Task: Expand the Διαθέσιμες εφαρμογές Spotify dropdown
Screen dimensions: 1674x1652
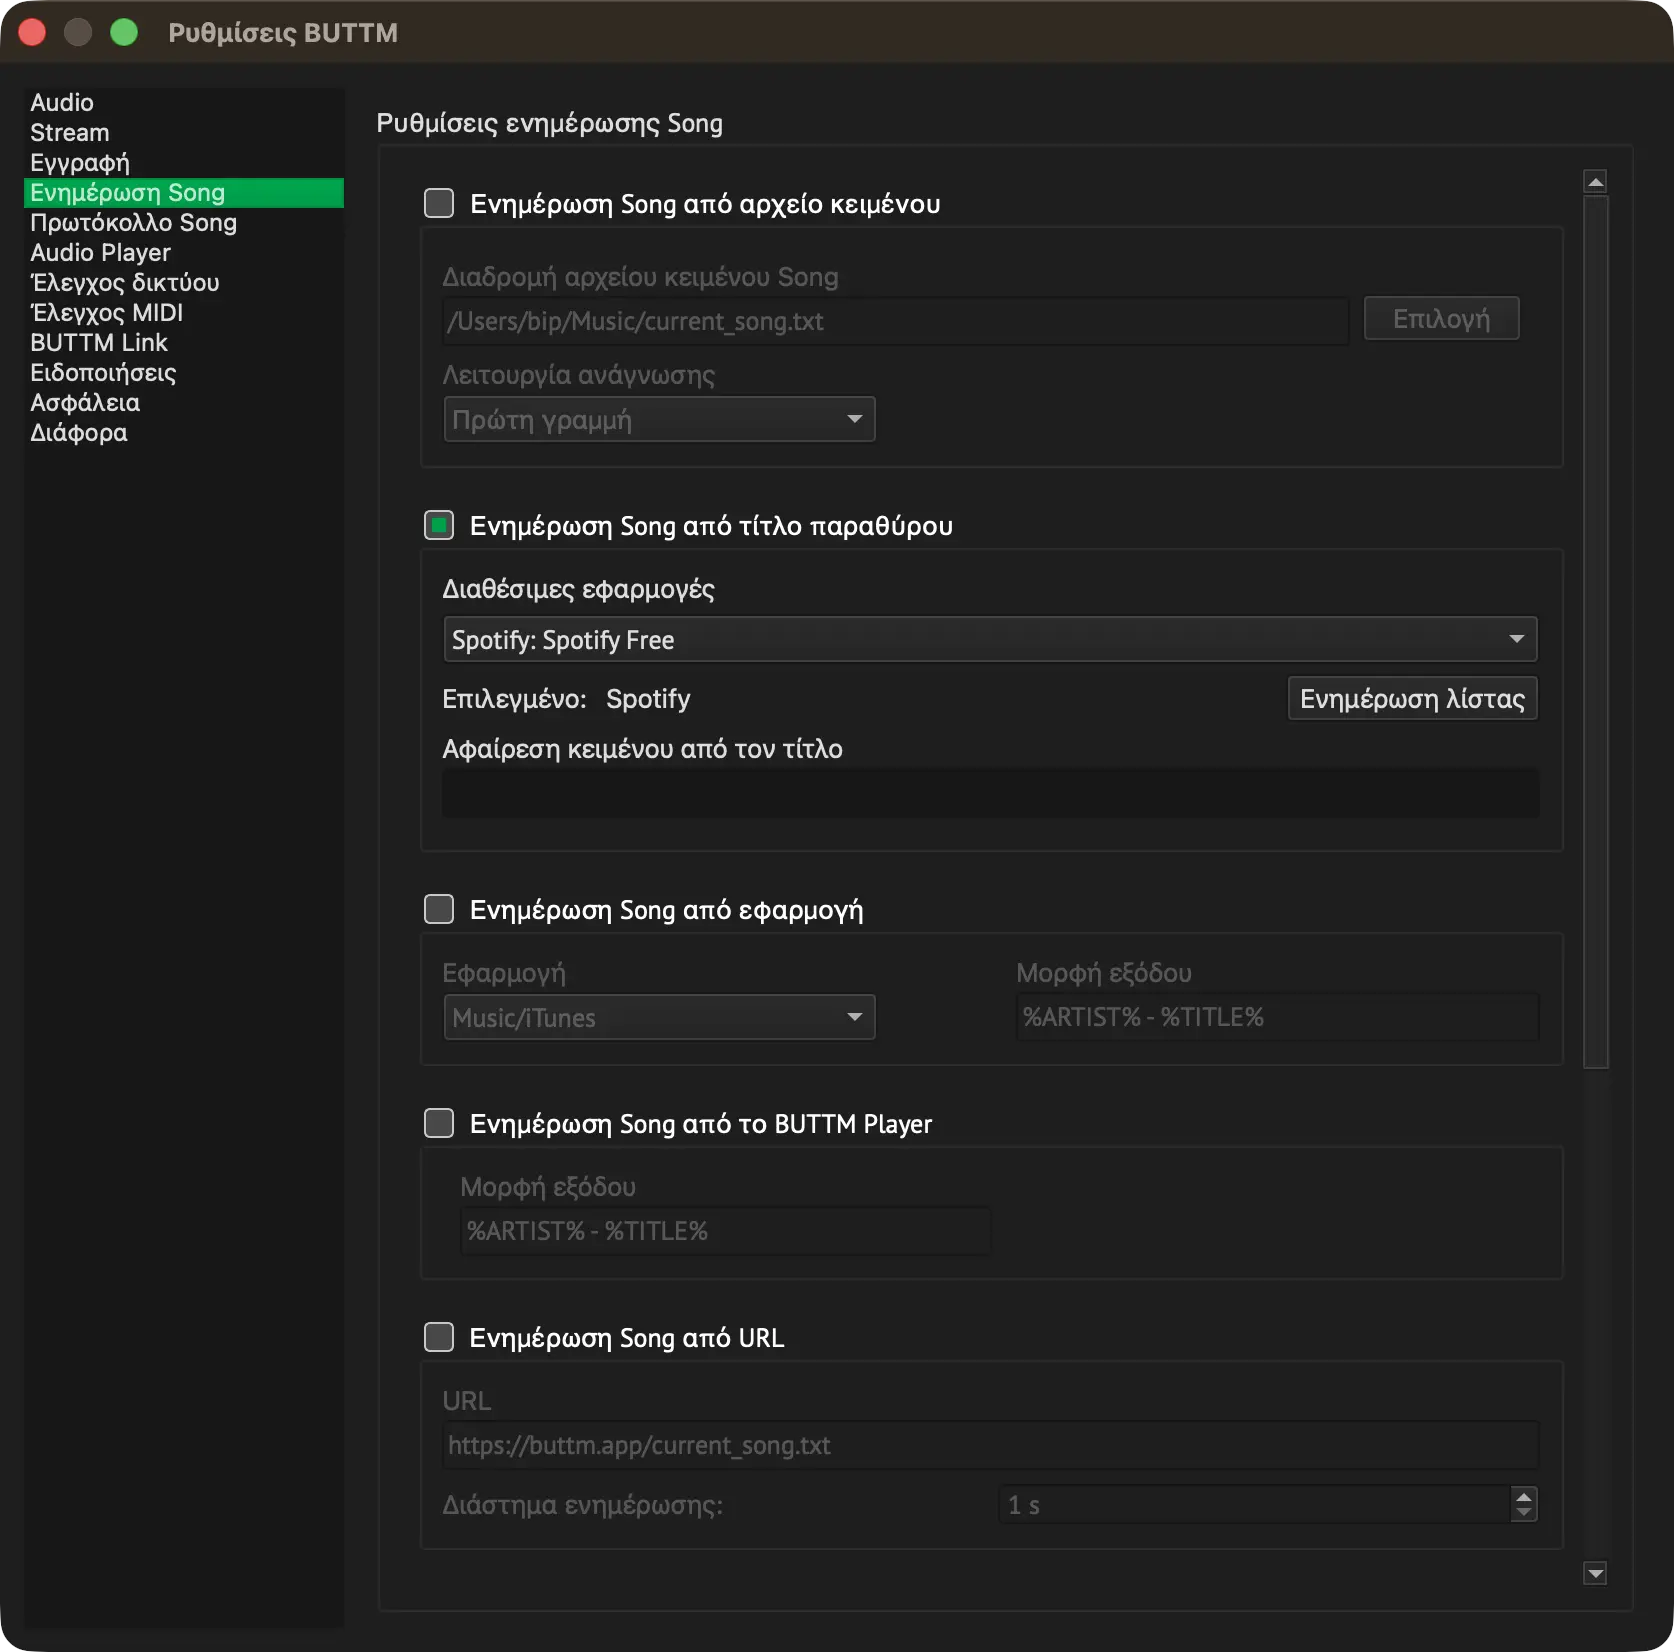Action: tap(990, 639)
